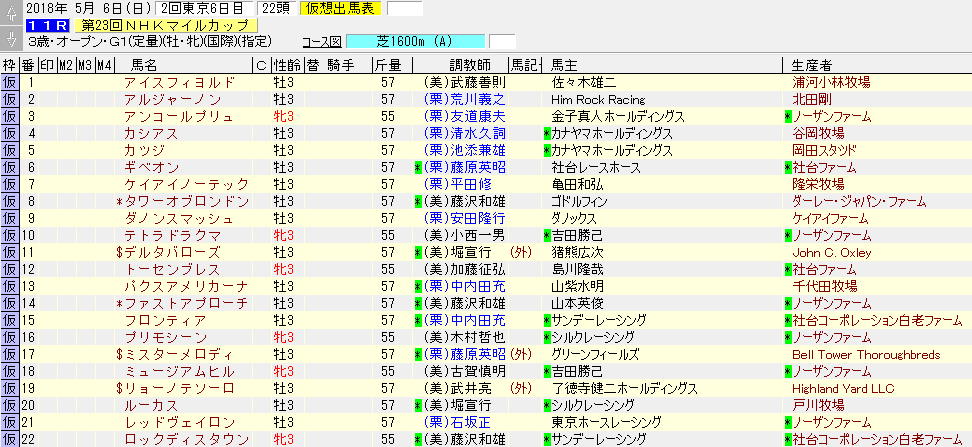The image size is (972, 447).
Task: Select horse ギベオン
Action: (x=151, y=167)
